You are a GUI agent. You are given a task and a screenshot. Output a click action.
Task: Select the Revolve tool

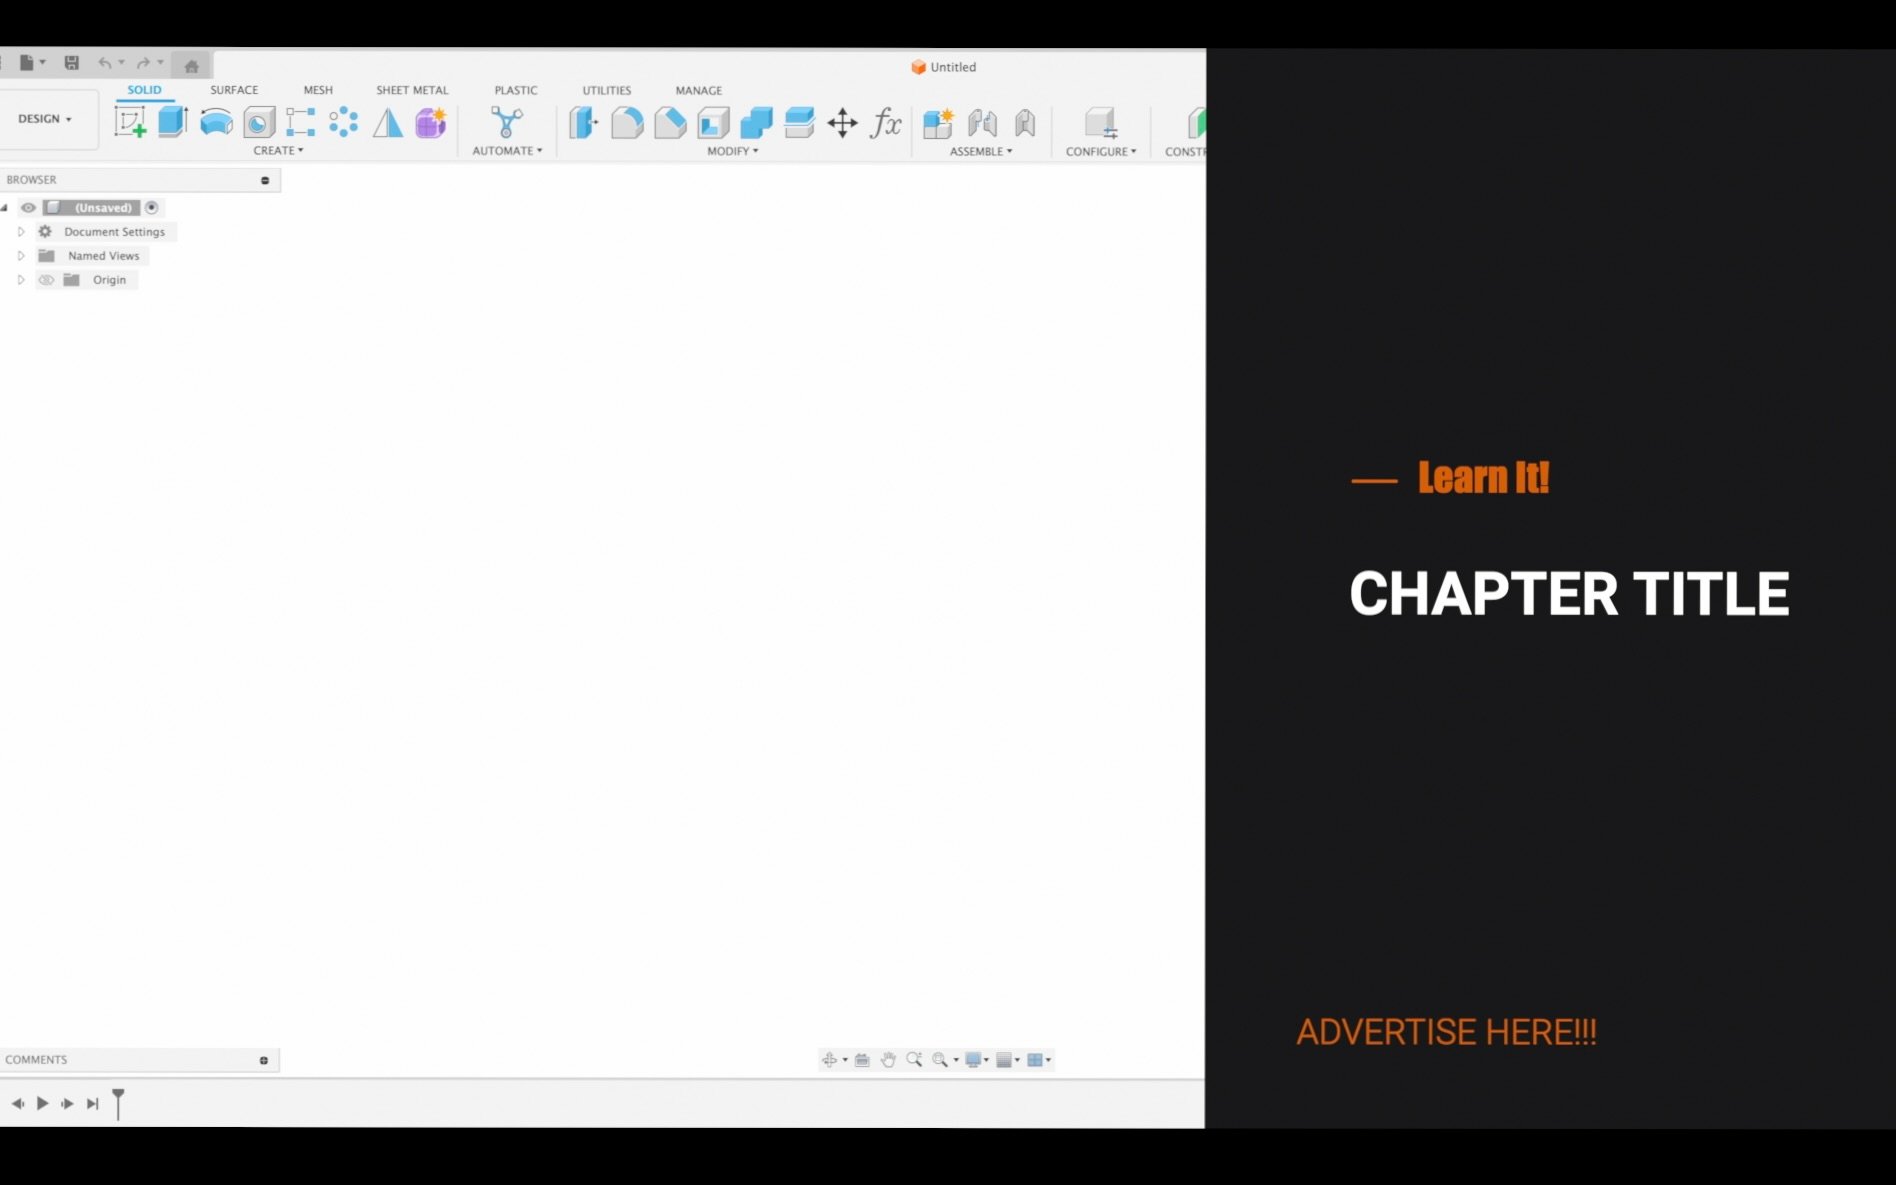click(216, 122)
